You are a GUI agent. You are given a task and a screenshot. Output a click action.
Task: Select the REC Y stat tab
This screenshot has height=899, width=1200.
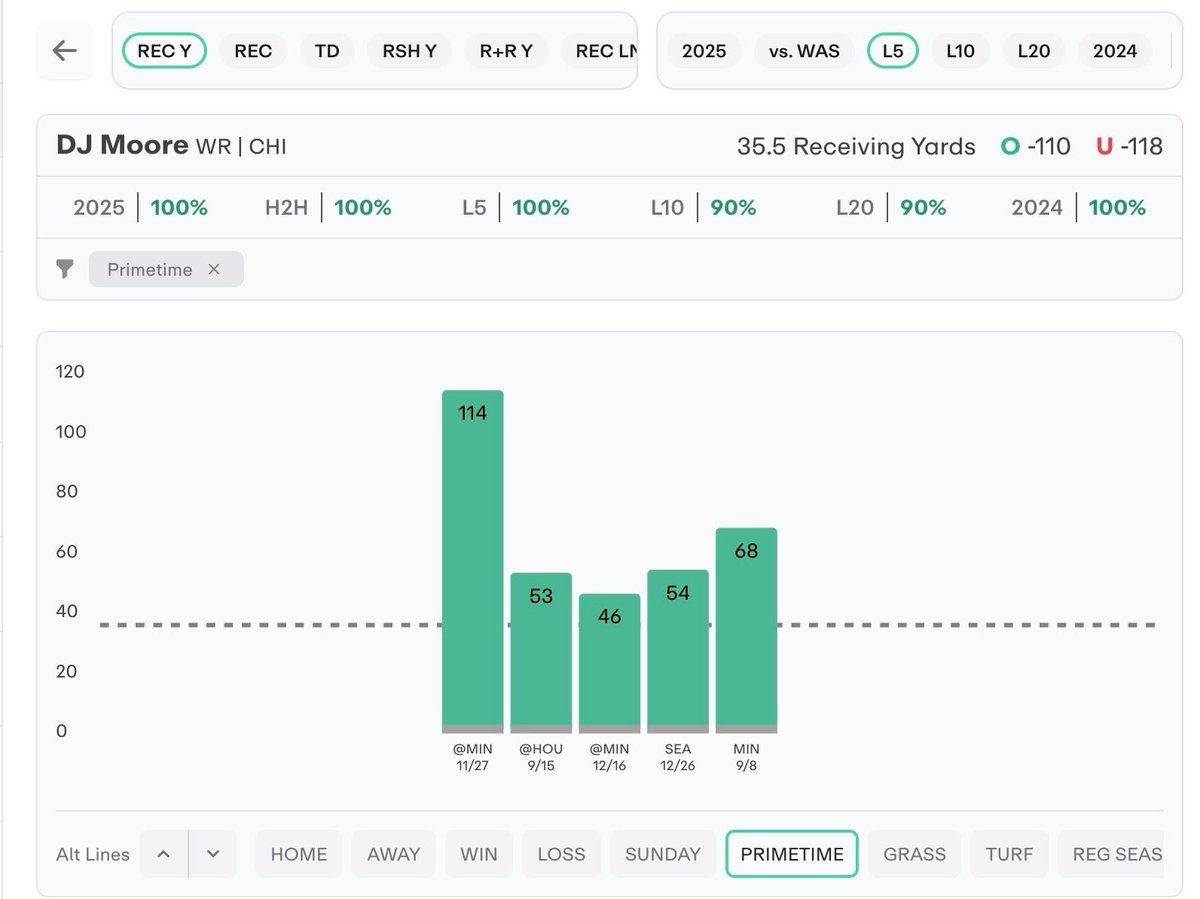(164, 50)
